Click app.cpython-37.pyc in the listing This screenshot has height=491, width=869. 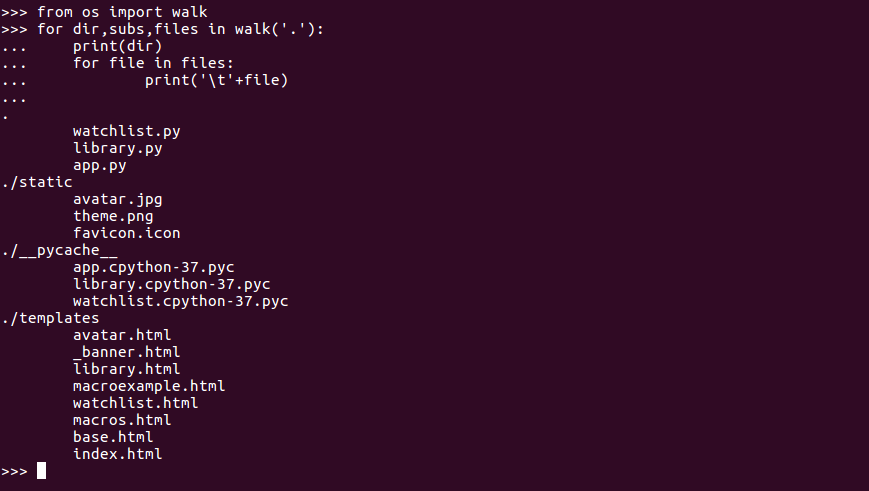154,268
